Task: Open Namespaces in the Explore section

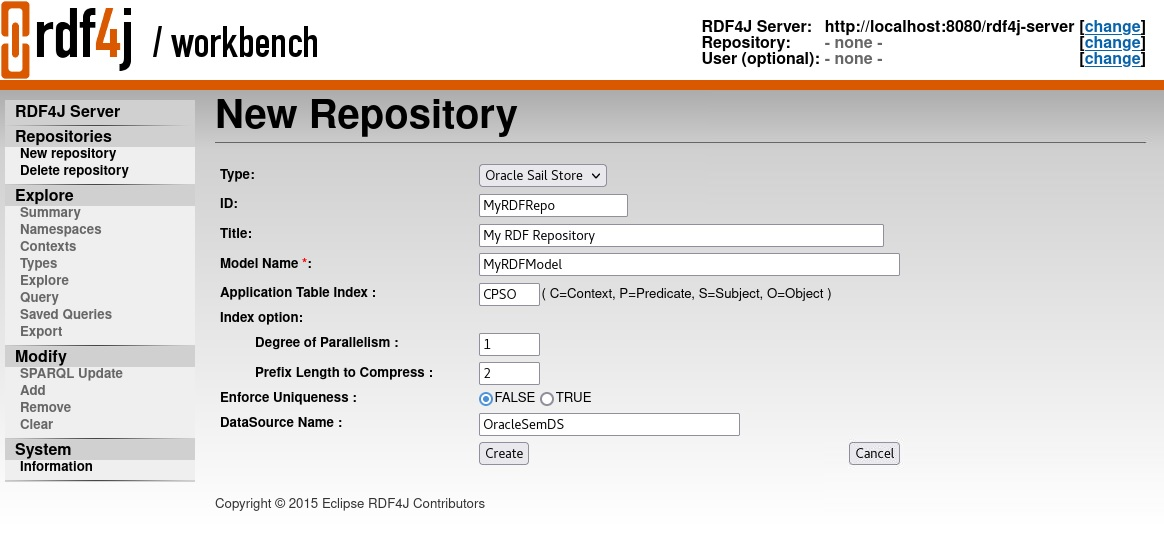Action: 61,229
